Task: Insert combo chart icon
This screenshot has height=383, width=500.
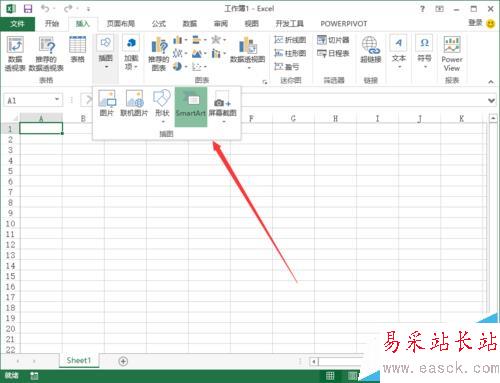Action: [216, 53]
